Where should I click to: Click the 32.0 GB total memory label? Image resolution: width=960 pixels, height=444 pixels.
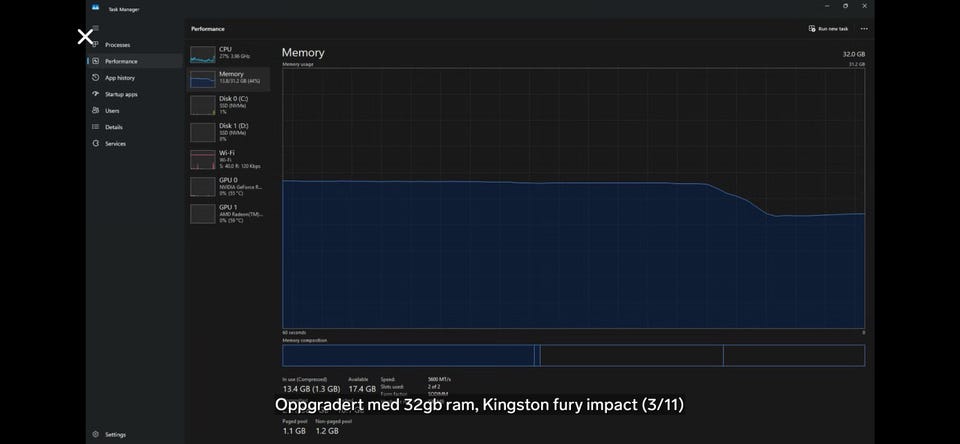coord(853,54)
